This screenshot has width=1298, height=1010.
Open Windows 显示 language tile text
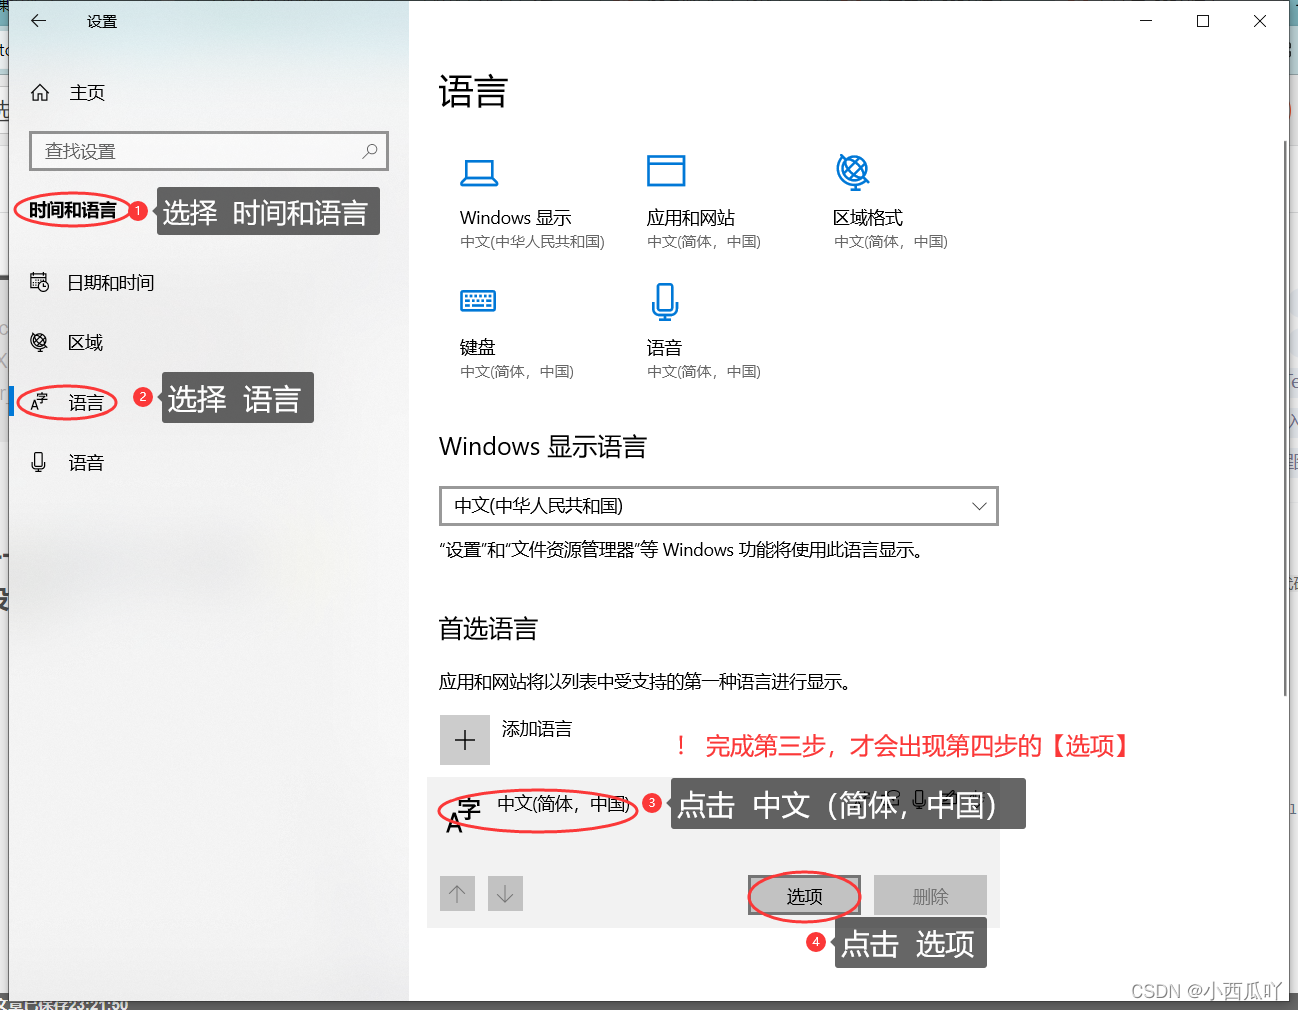click(516, 218)
